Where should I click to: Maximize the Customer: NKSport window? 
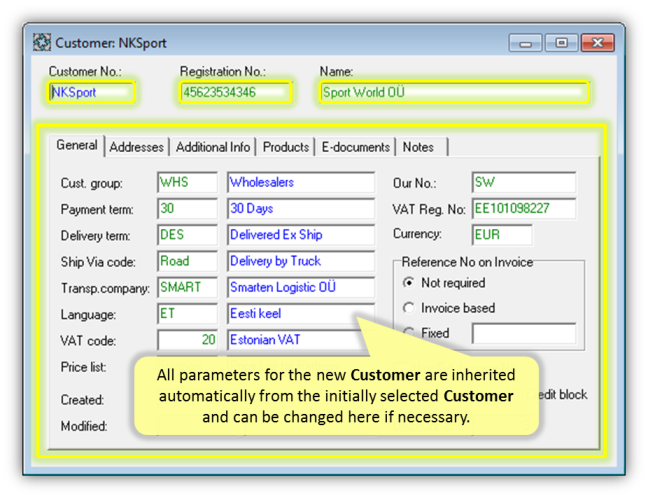tap(561, 43)
